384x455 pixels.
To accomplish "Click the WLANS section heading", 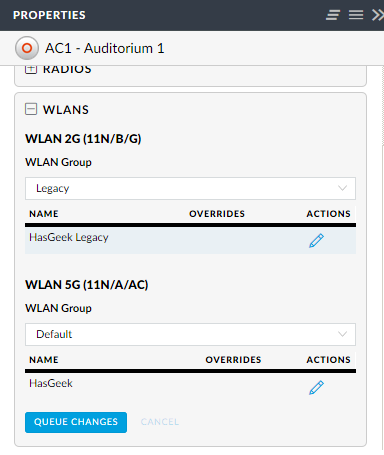I will point(66,110).
